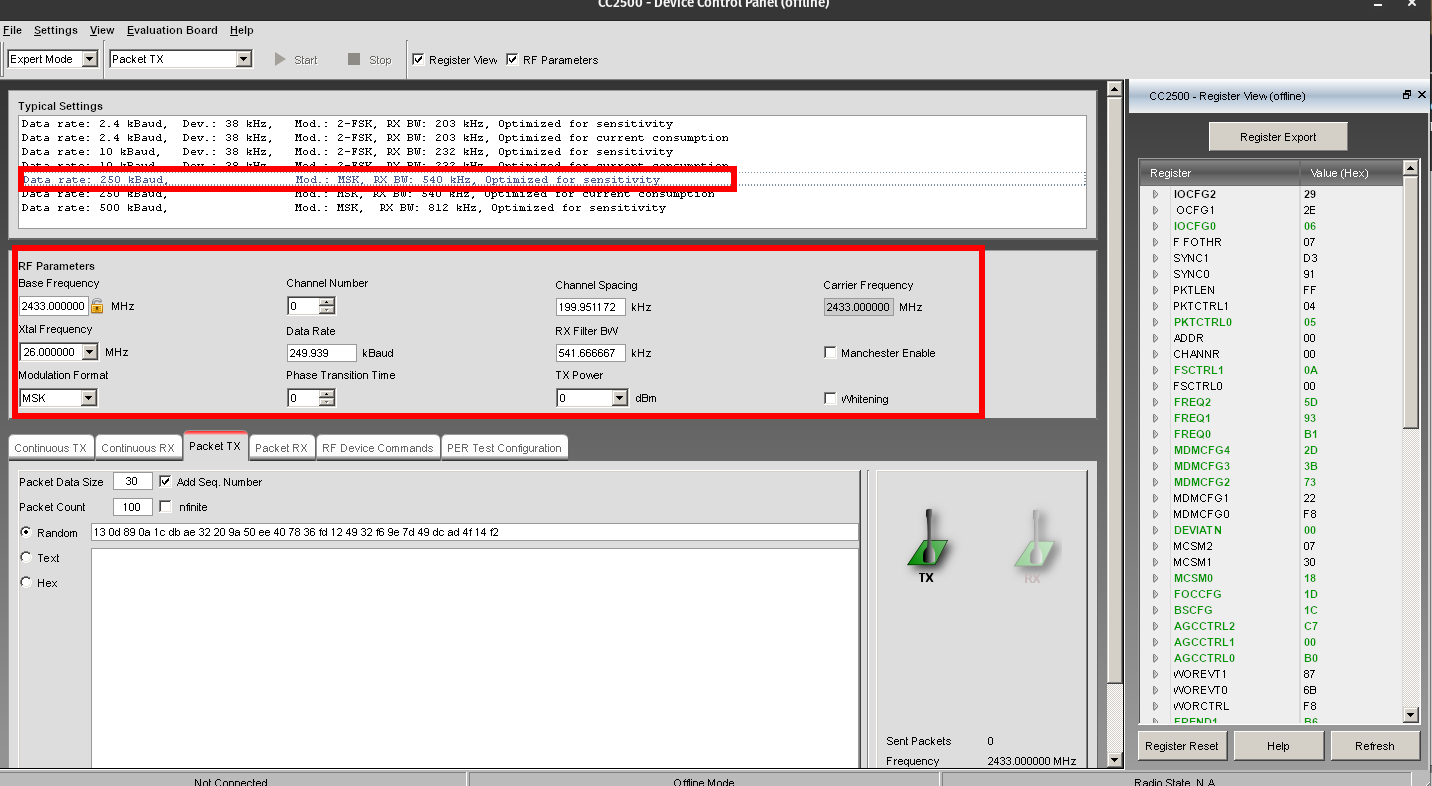The width and height of the screenshot is (1432, 786).
Task: Click the Data Rate input field
Action: 321,353
